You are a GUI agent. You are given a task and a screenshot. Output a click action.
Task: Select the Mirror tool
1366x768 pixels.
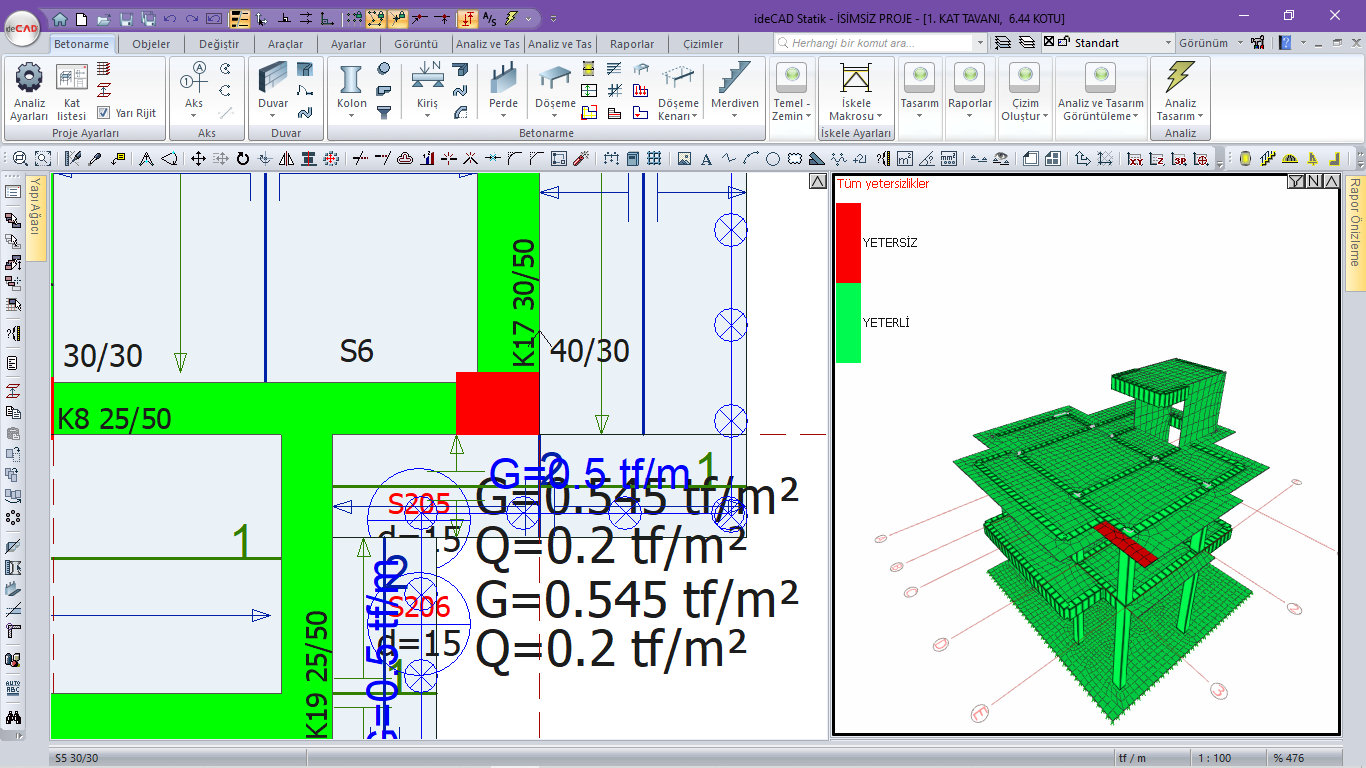(x=286, y=158)
